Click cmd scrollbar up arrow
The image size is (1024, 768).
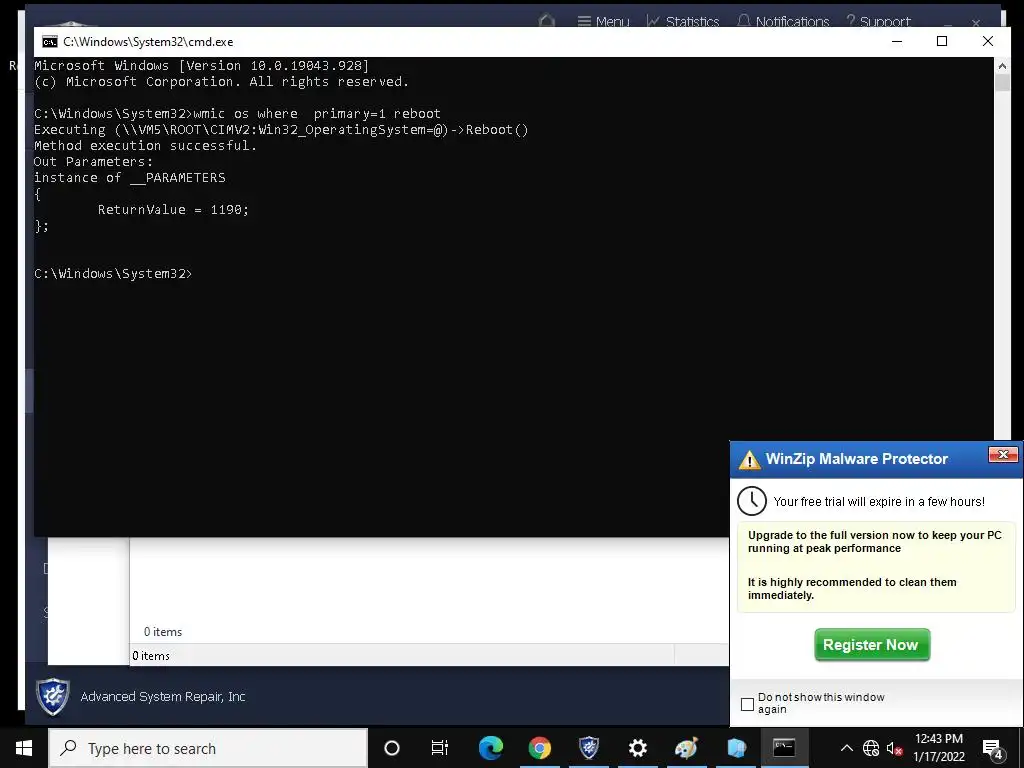click(x=1002, y=65)
